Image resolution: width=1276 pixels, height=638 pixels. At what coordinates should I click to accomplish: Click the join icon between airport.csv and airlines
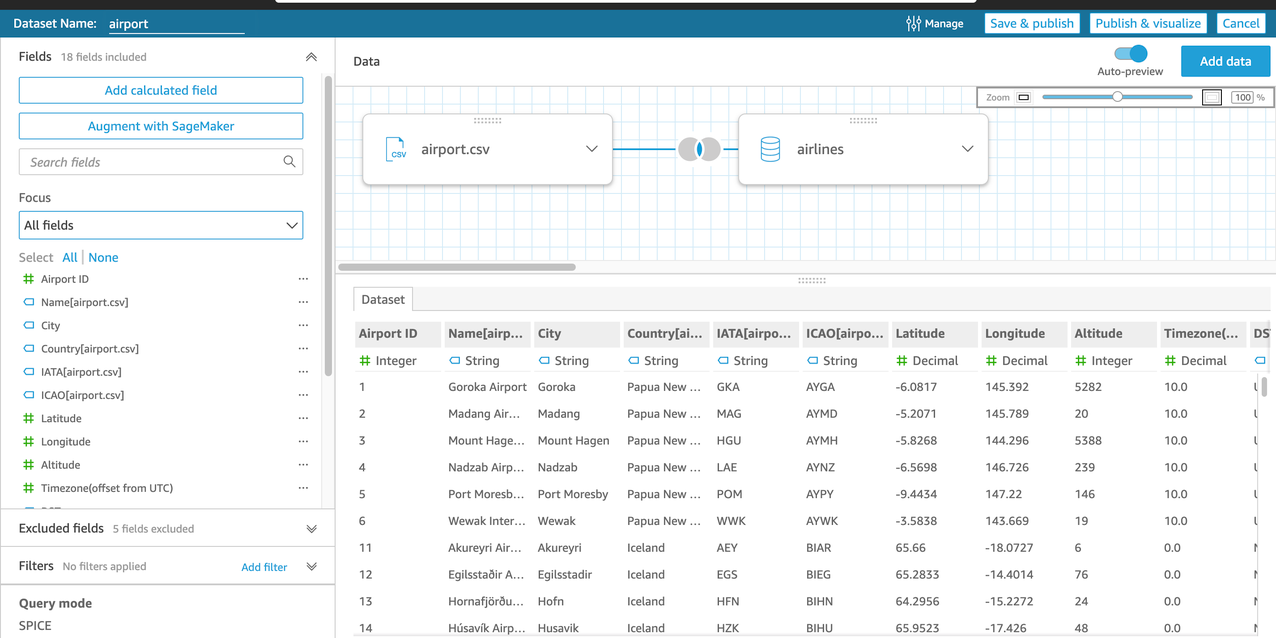(699, 149)
